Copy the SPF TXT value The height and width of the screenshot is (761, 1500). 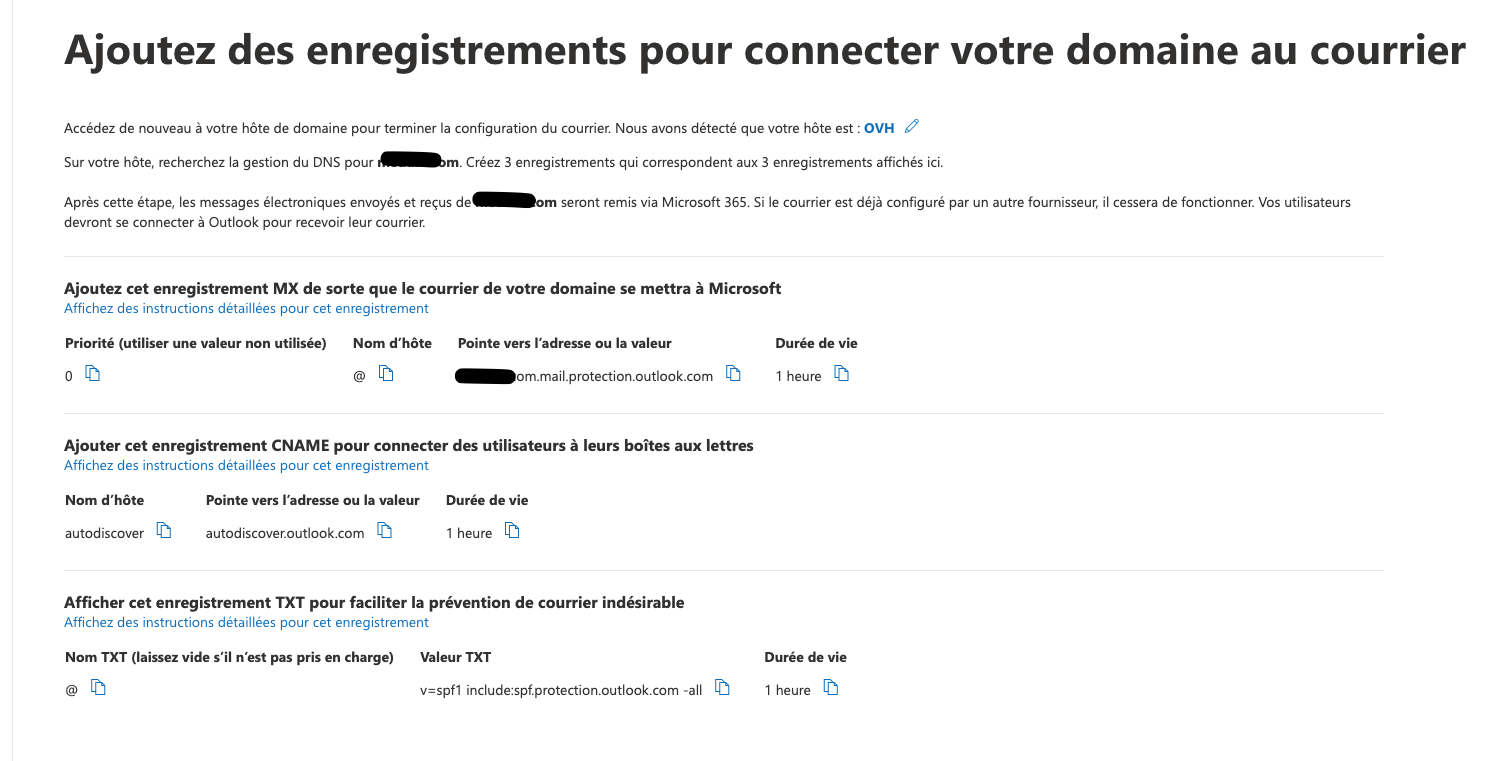(x=723, y=688)
